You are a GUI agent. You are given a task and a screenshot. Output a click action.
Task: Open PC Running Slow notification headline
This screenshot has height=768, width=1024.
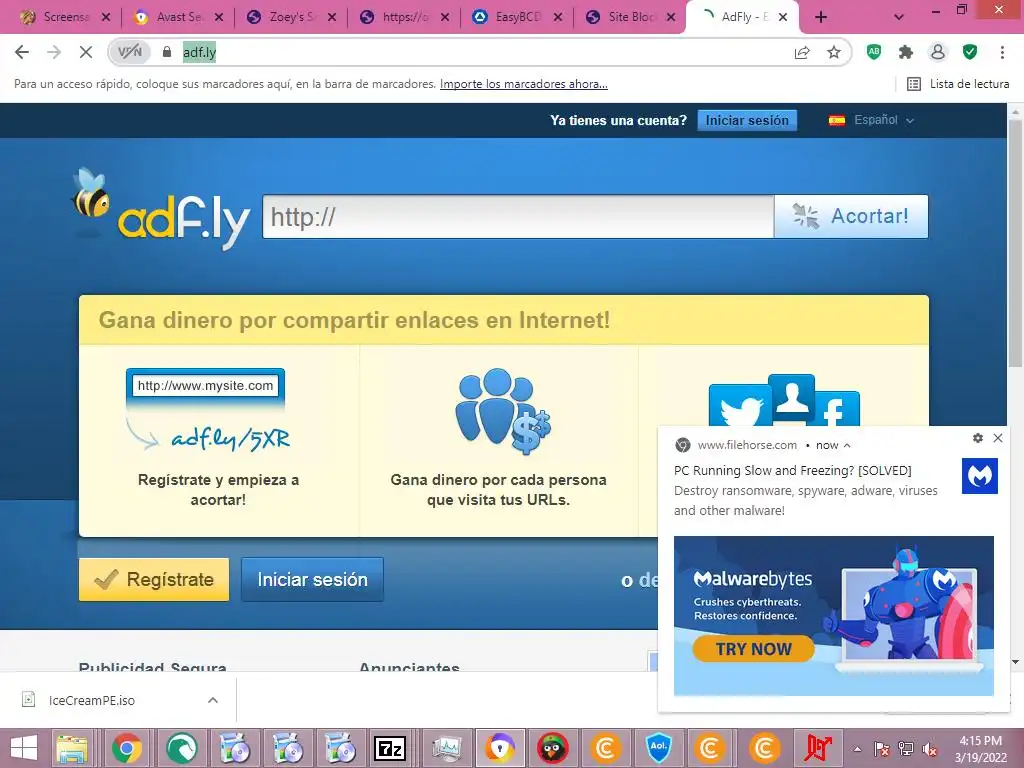(793, 470)
